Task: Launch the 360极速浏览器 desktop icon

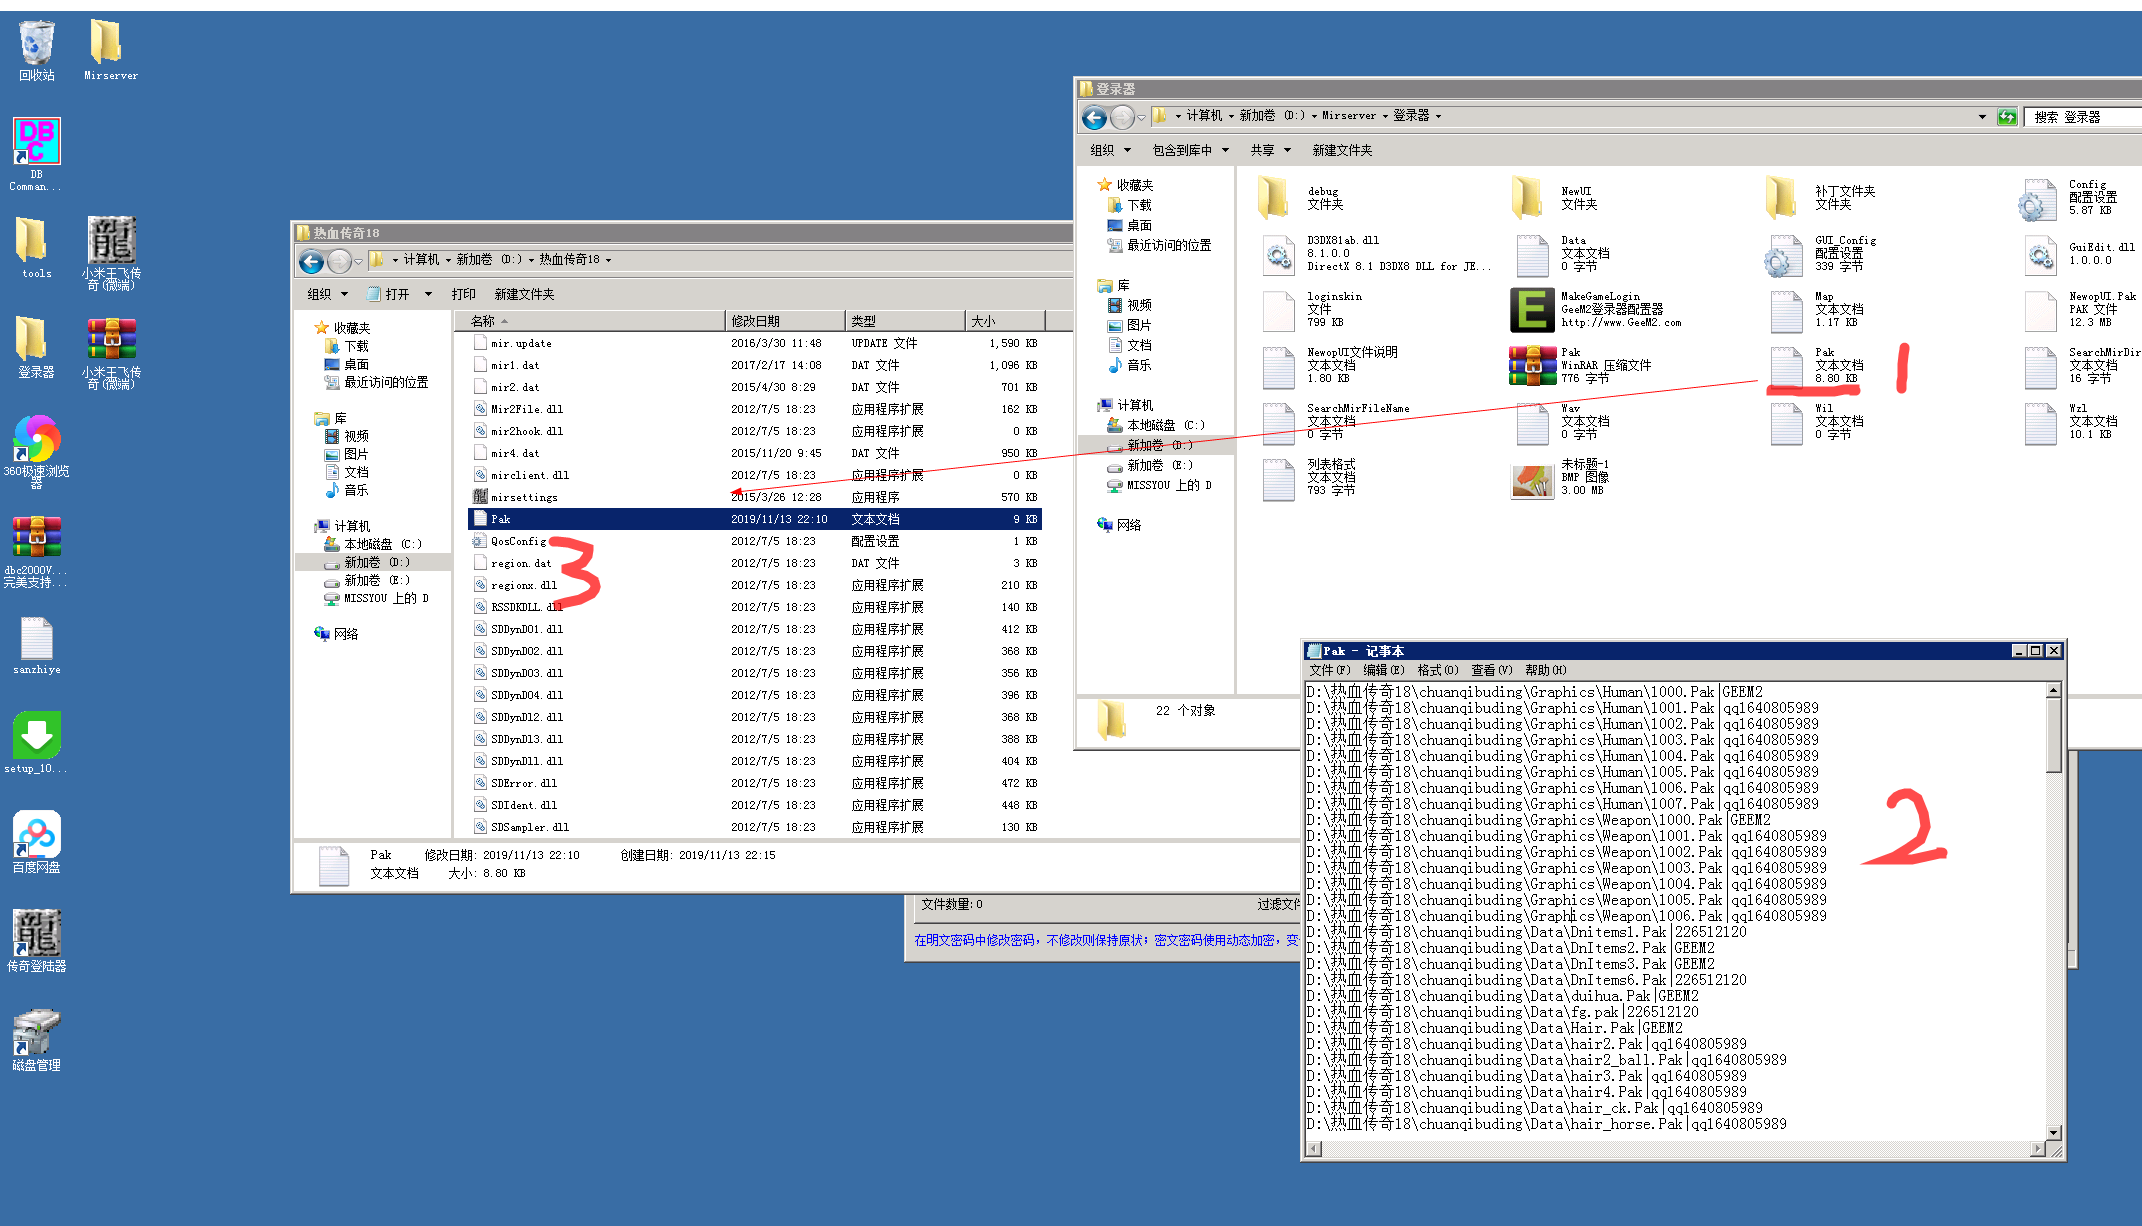Action: tap(37, 450)
